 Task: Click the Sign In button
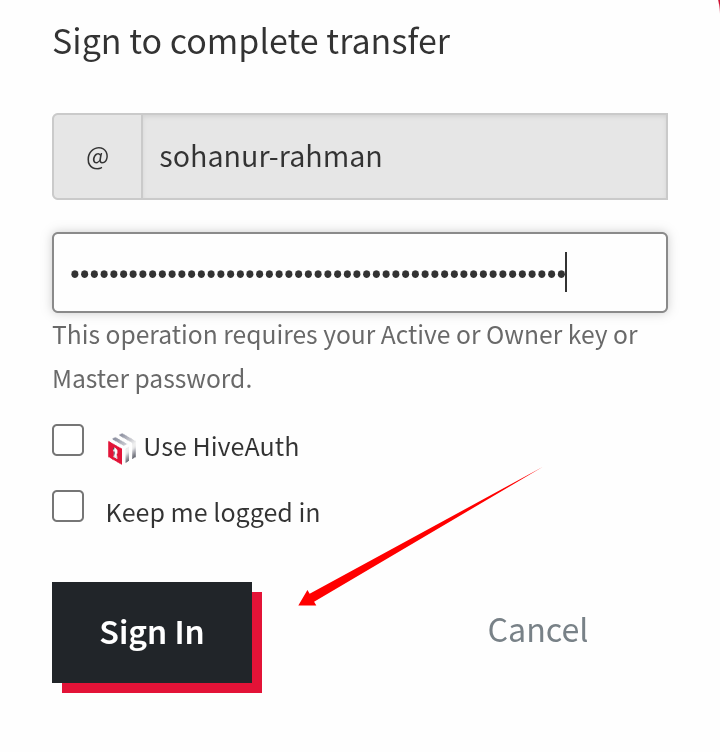[x=152, y=632]
